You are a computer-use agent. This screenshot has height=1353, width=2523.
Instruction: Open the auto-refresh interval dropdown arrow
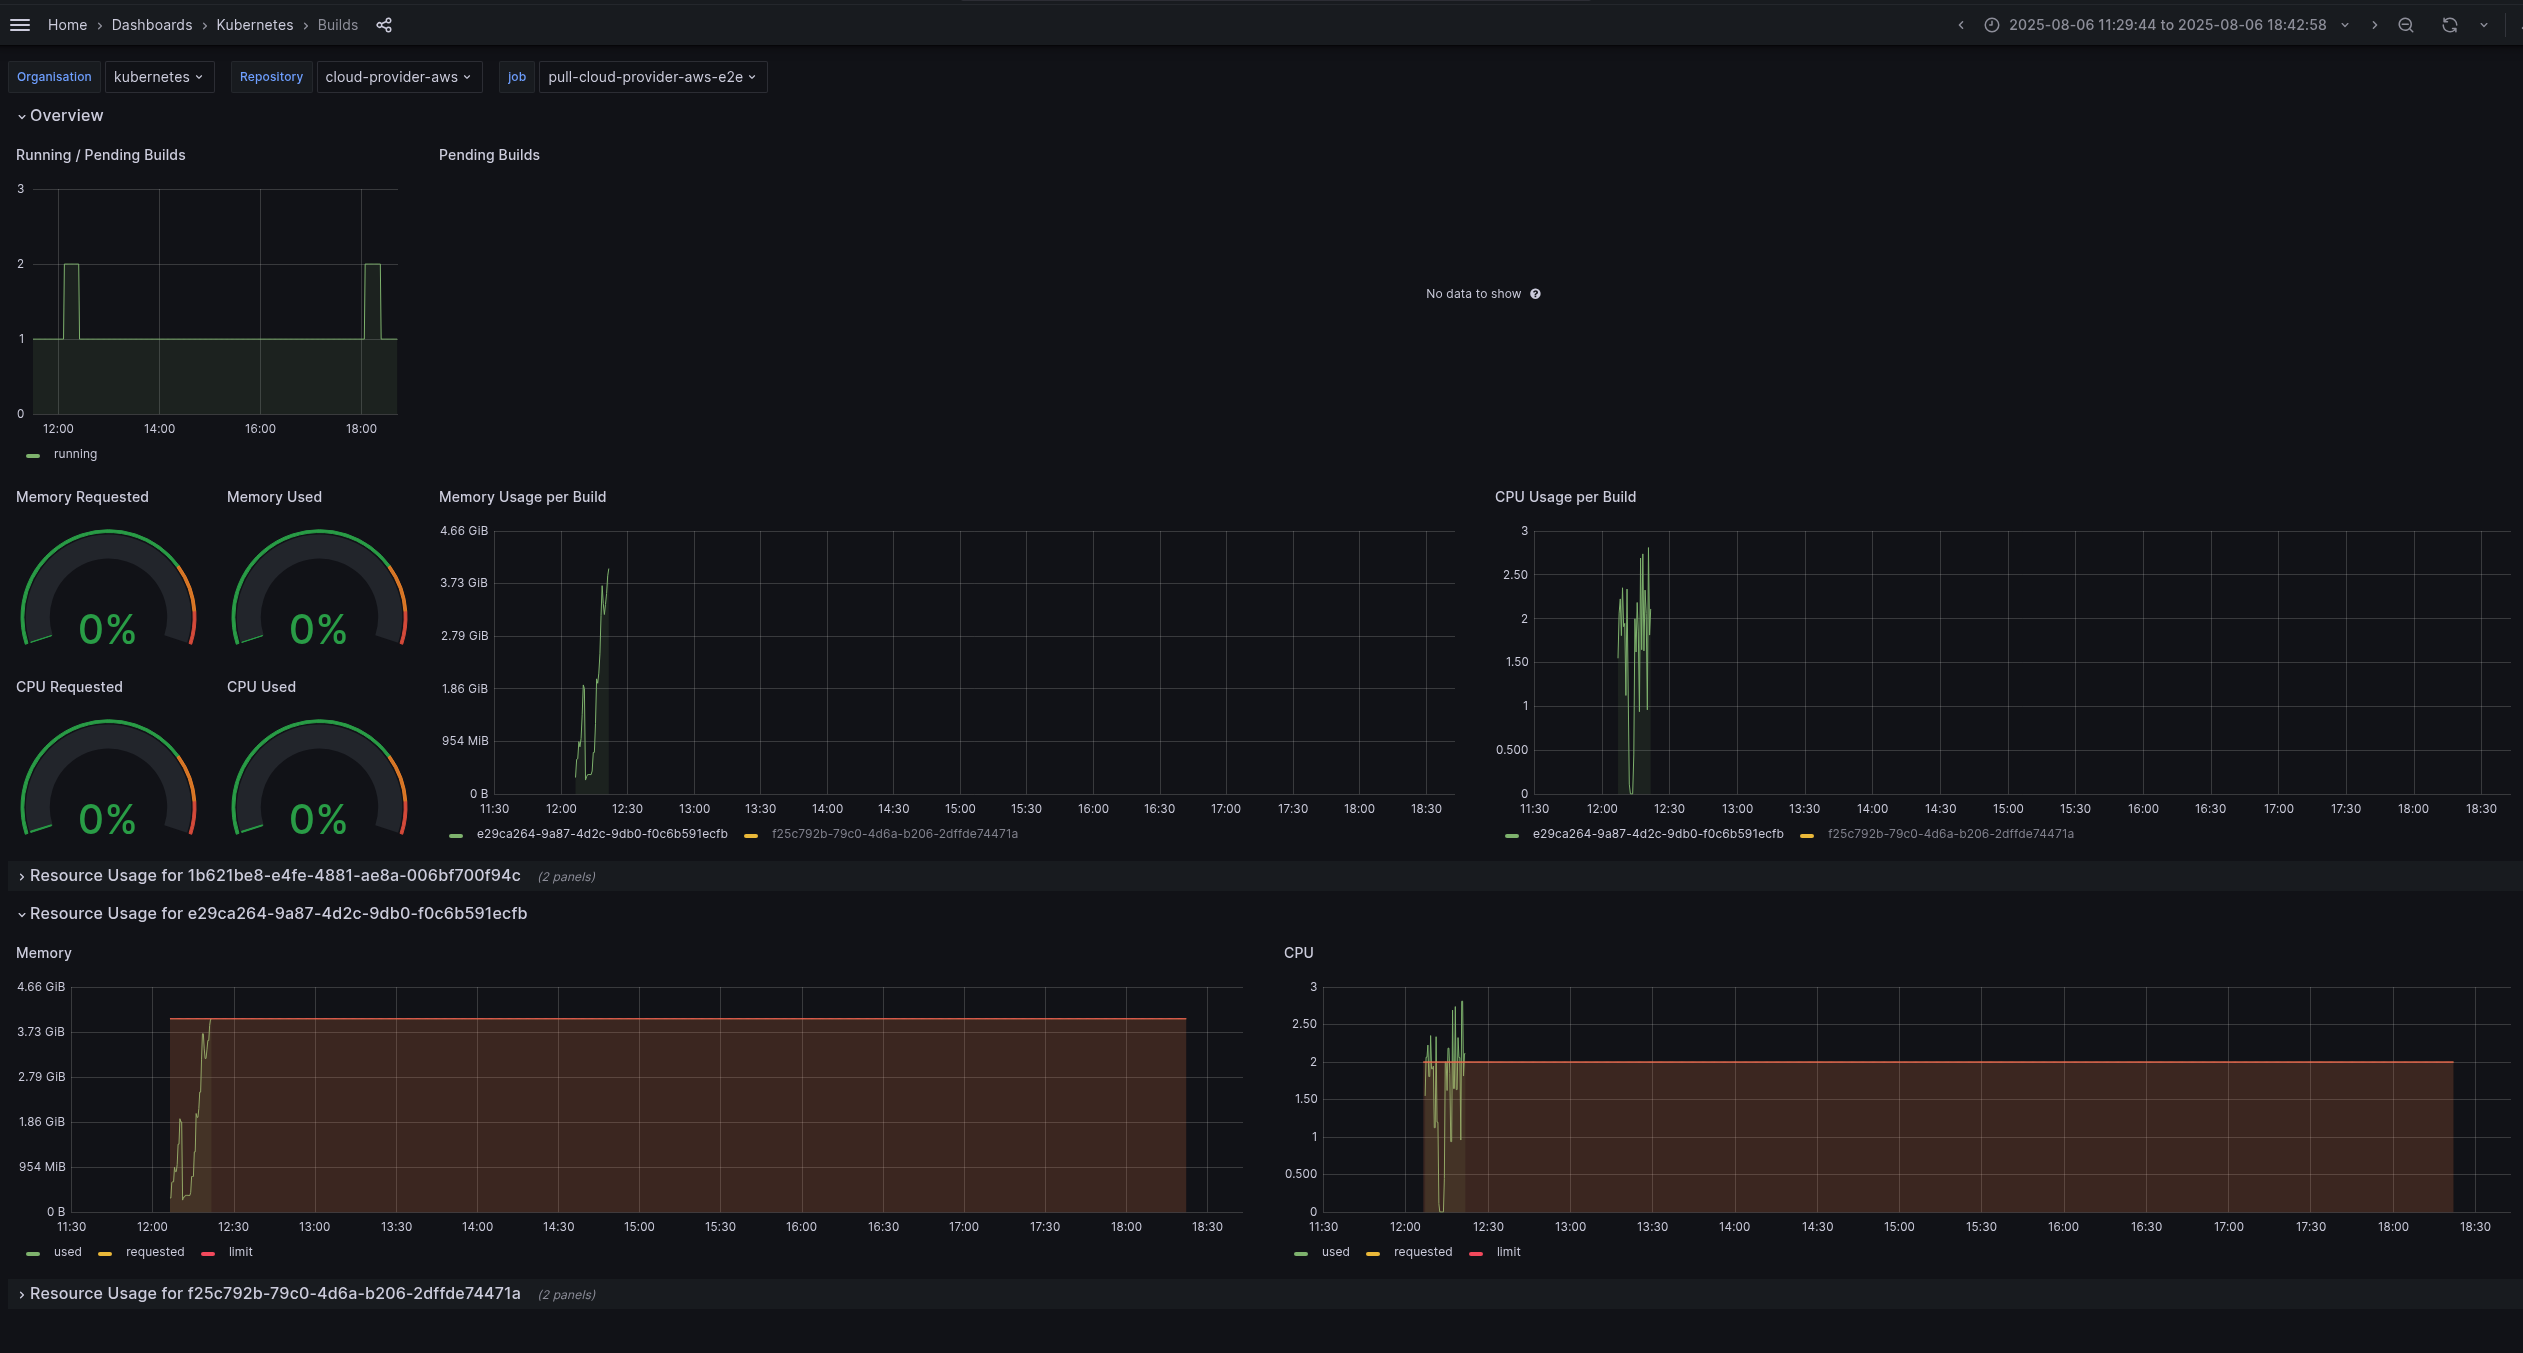coord(2484,25)
